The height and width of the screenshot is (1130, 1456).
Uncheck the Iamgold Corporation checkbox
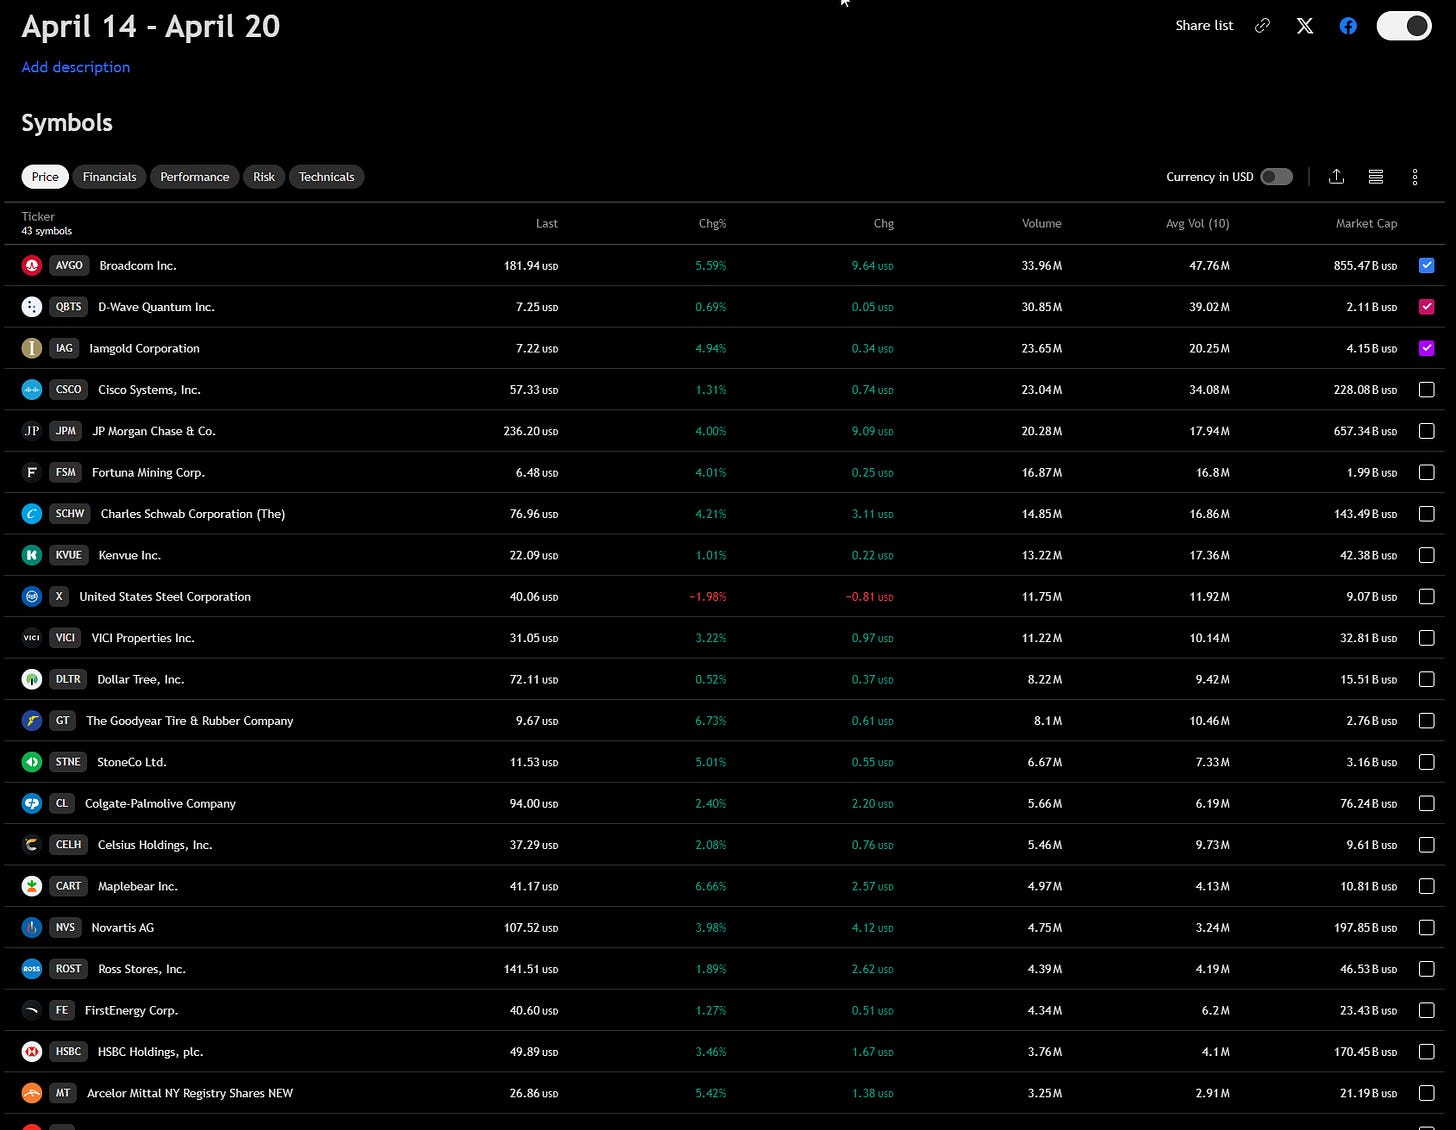click(1427, 348)
